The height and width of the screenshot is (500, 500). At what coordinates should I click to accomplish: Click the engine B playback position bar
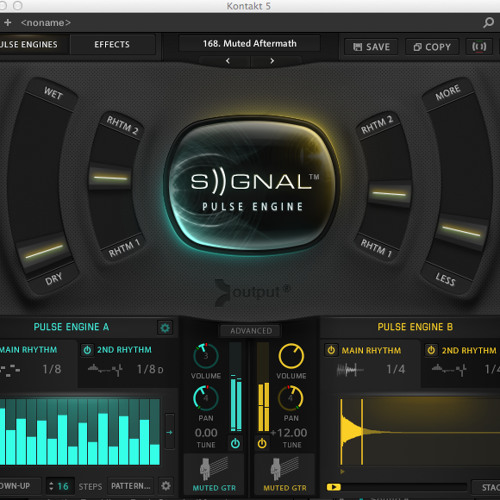397,487
